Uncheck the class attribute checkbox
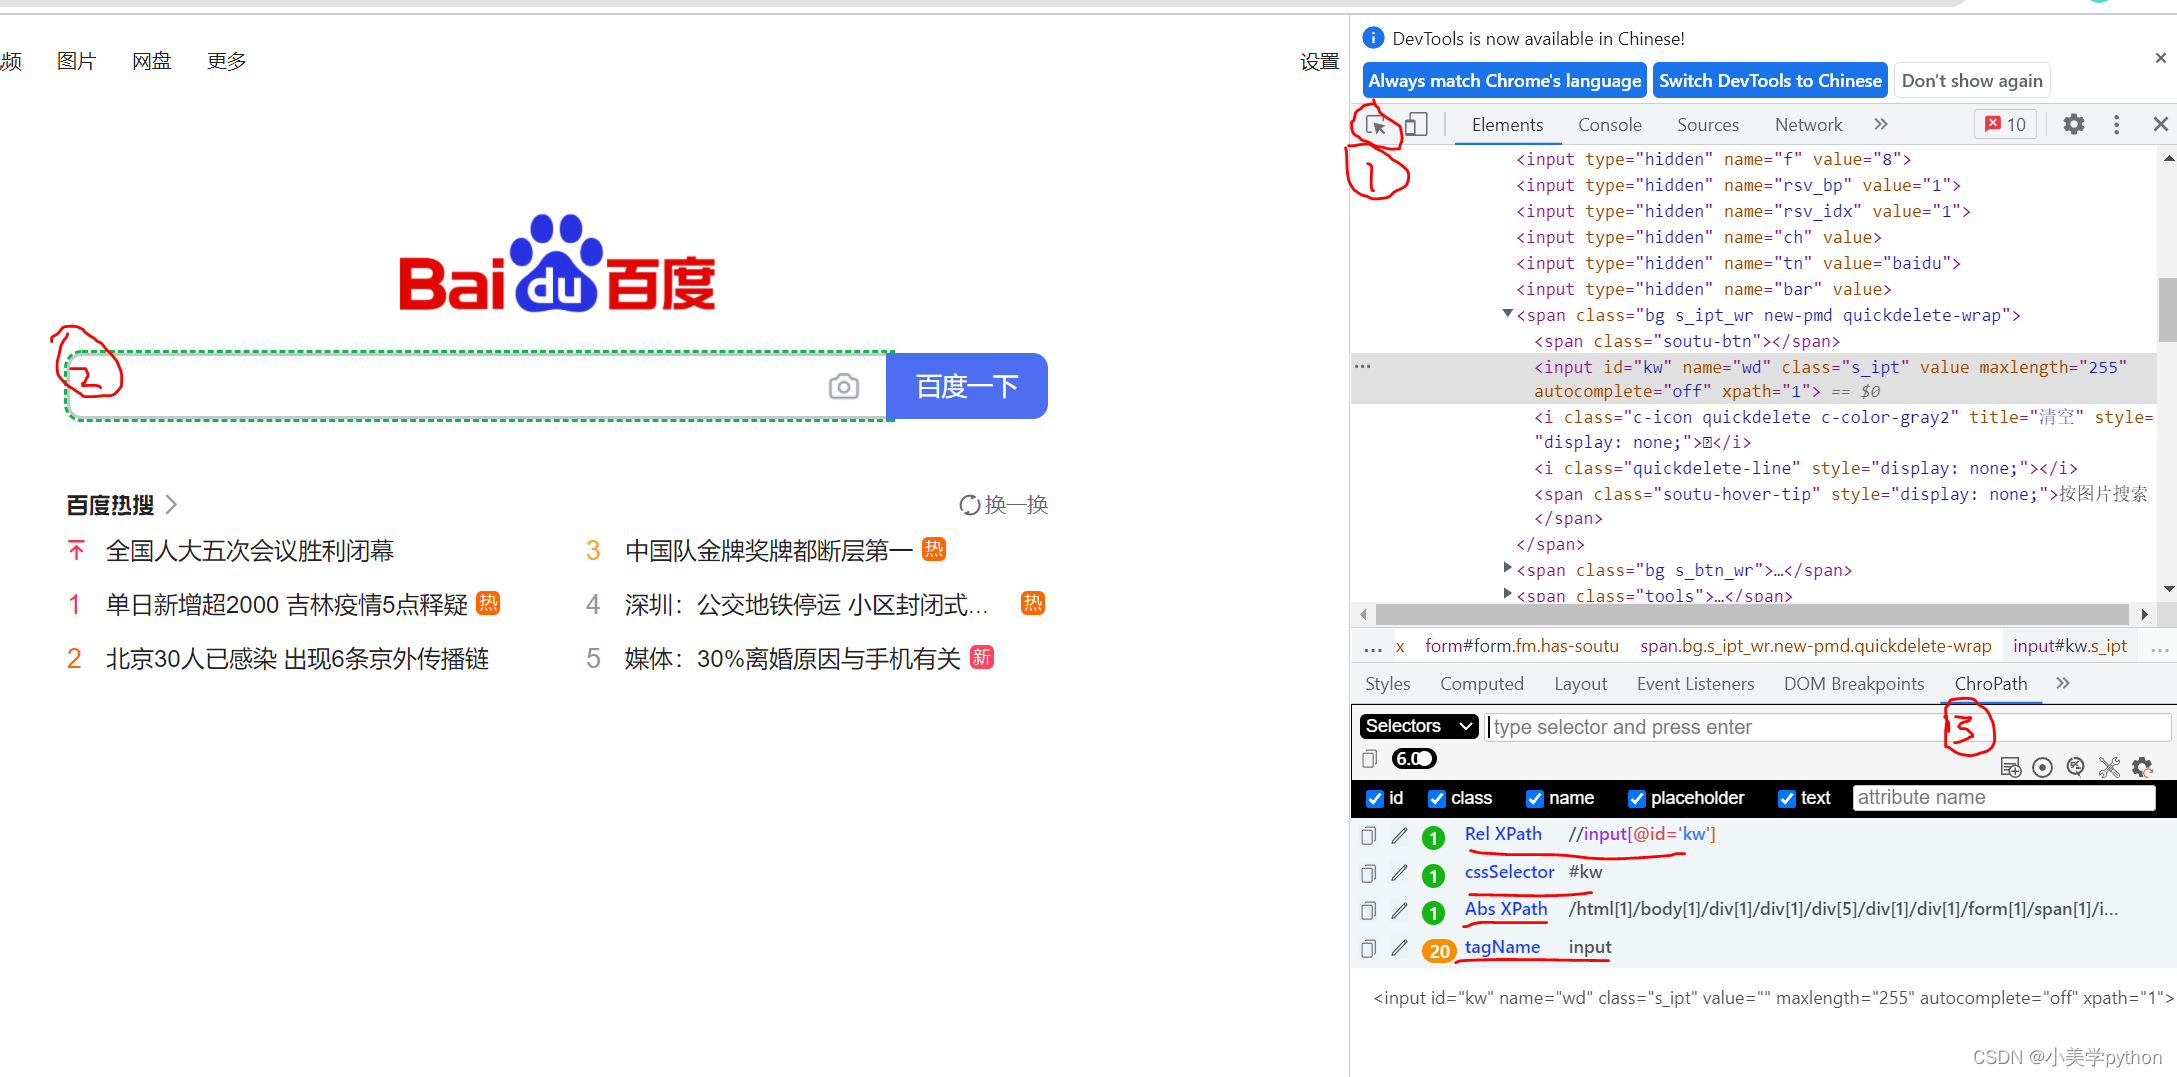This screenshot has width=2177, height=1077. point(1437,798)
